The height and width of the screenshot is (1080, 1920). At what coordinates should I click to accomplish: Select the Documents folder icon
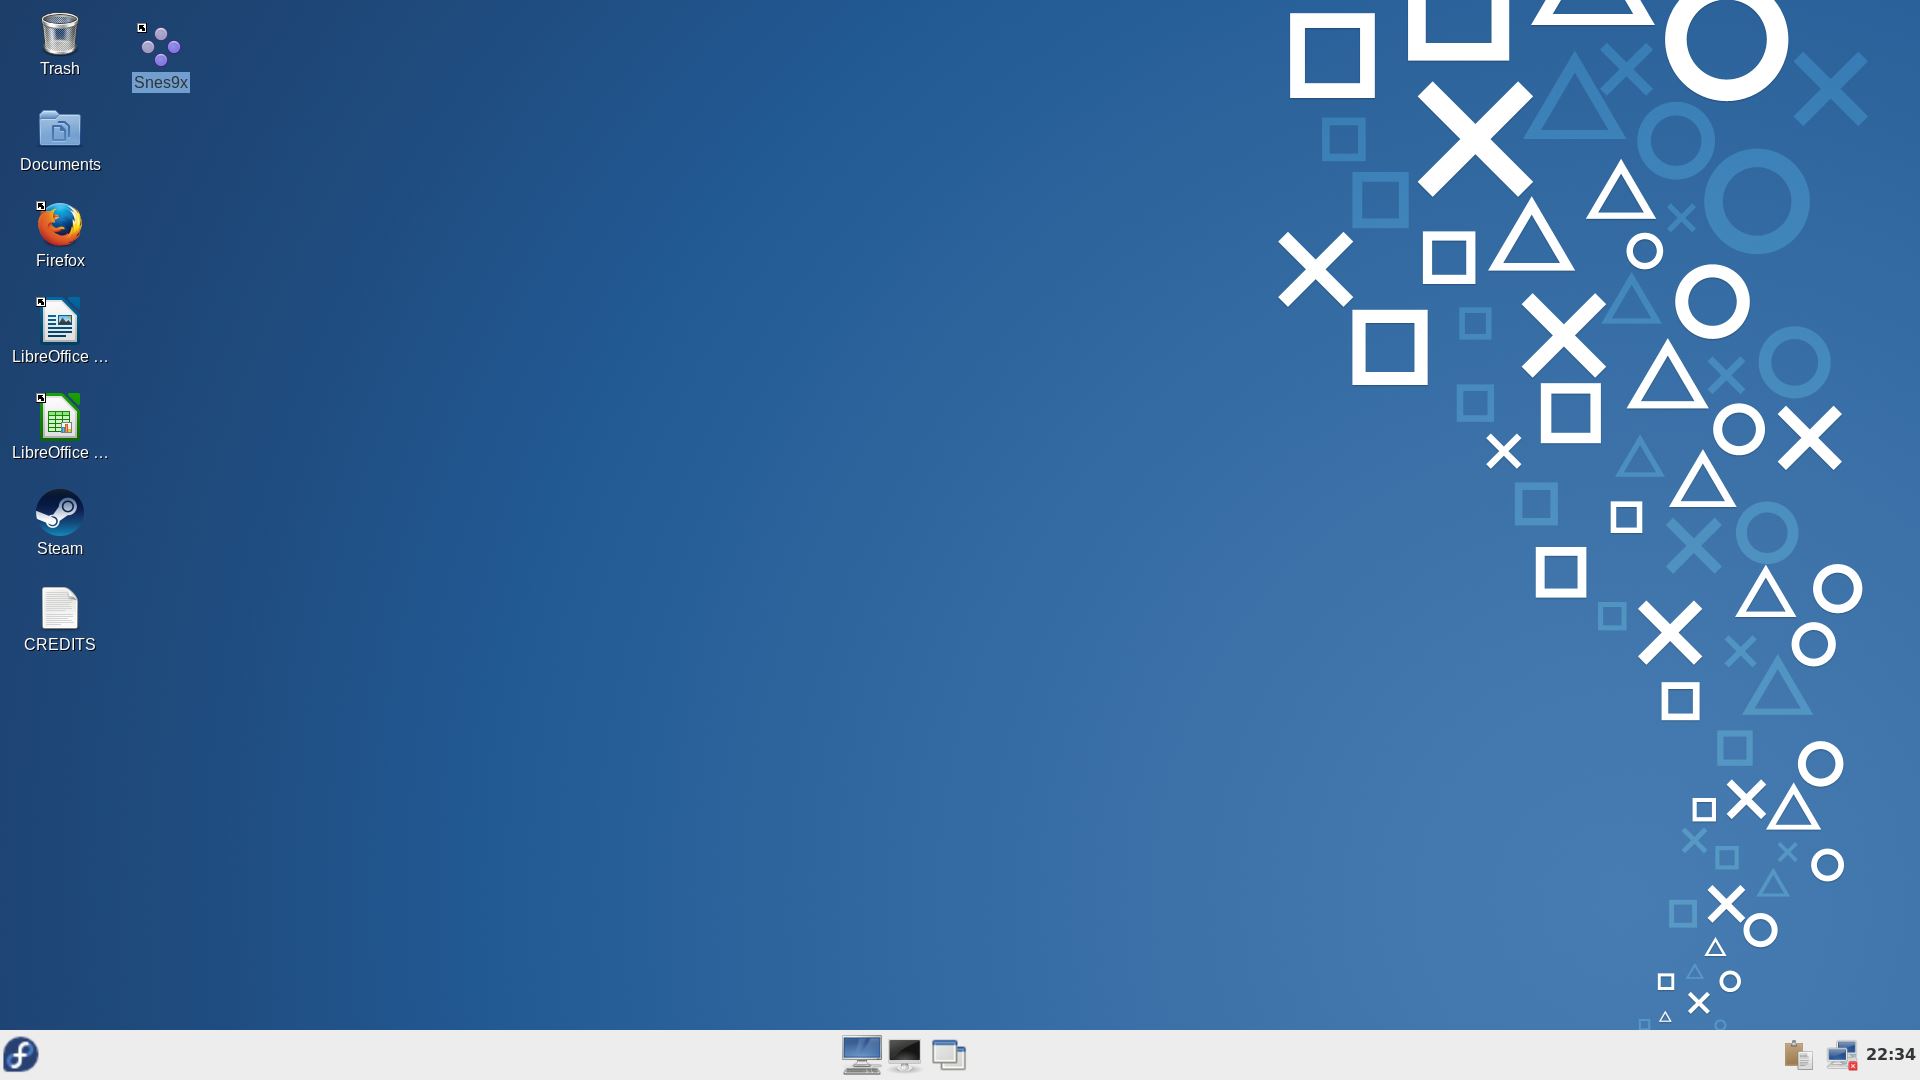(59, 130)
